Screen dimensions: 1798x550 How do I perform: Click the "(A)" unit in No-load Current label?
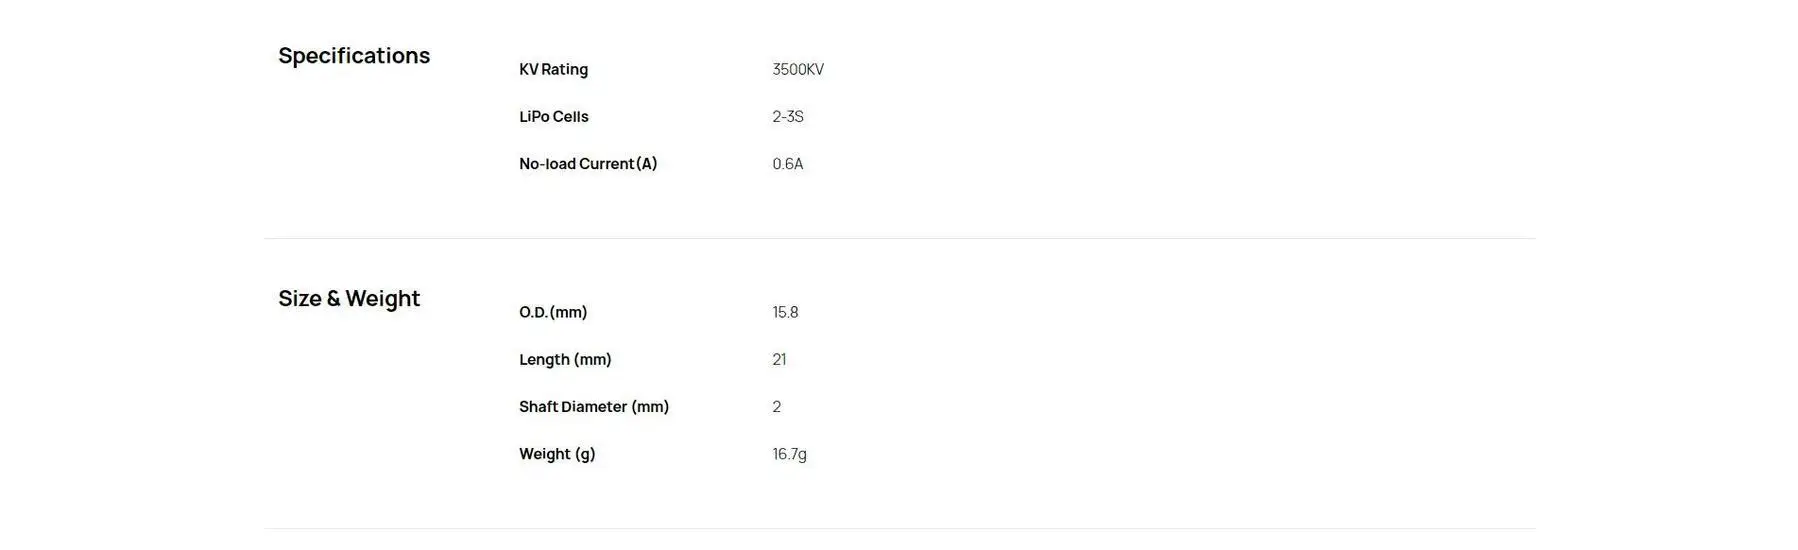pyautogui.click(x=647, y=164)
